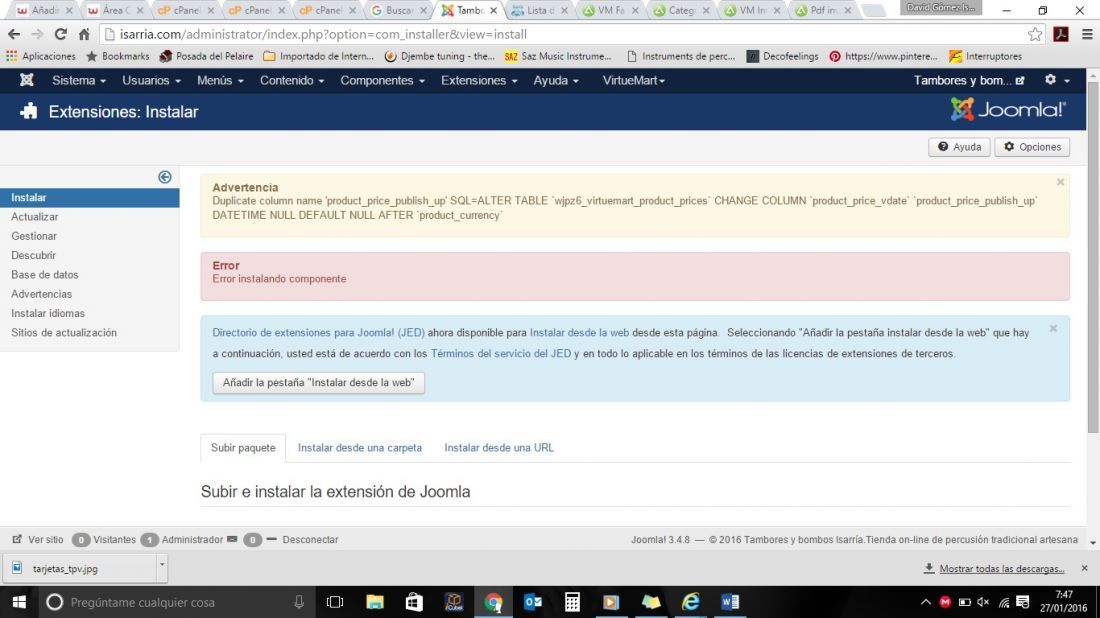1100x618 pixels.
Task: Open the Aplicaciones bookmarks shortcut
Action: pyautogui.click(x=40, y=56)
